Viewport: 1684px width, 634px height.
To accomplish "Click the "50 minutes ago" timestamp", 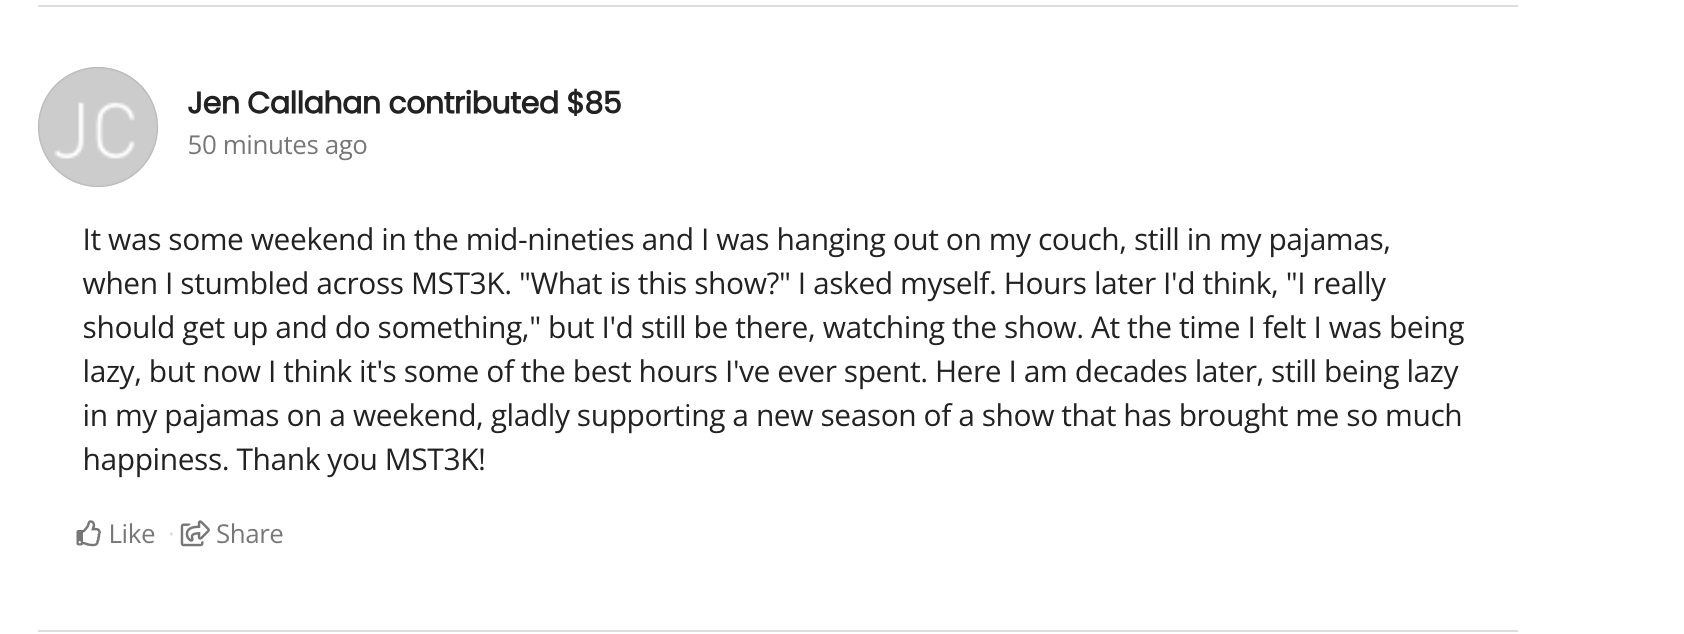I will 277,145.
